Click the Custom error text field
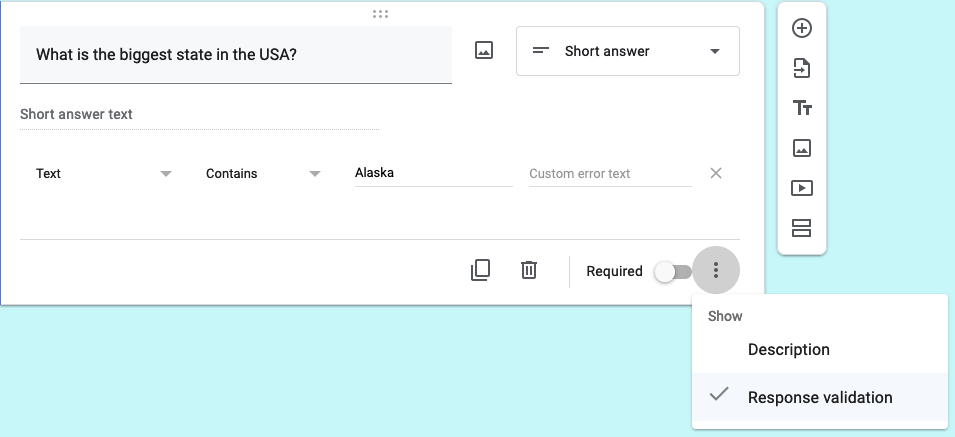 (x=609, y=174)
